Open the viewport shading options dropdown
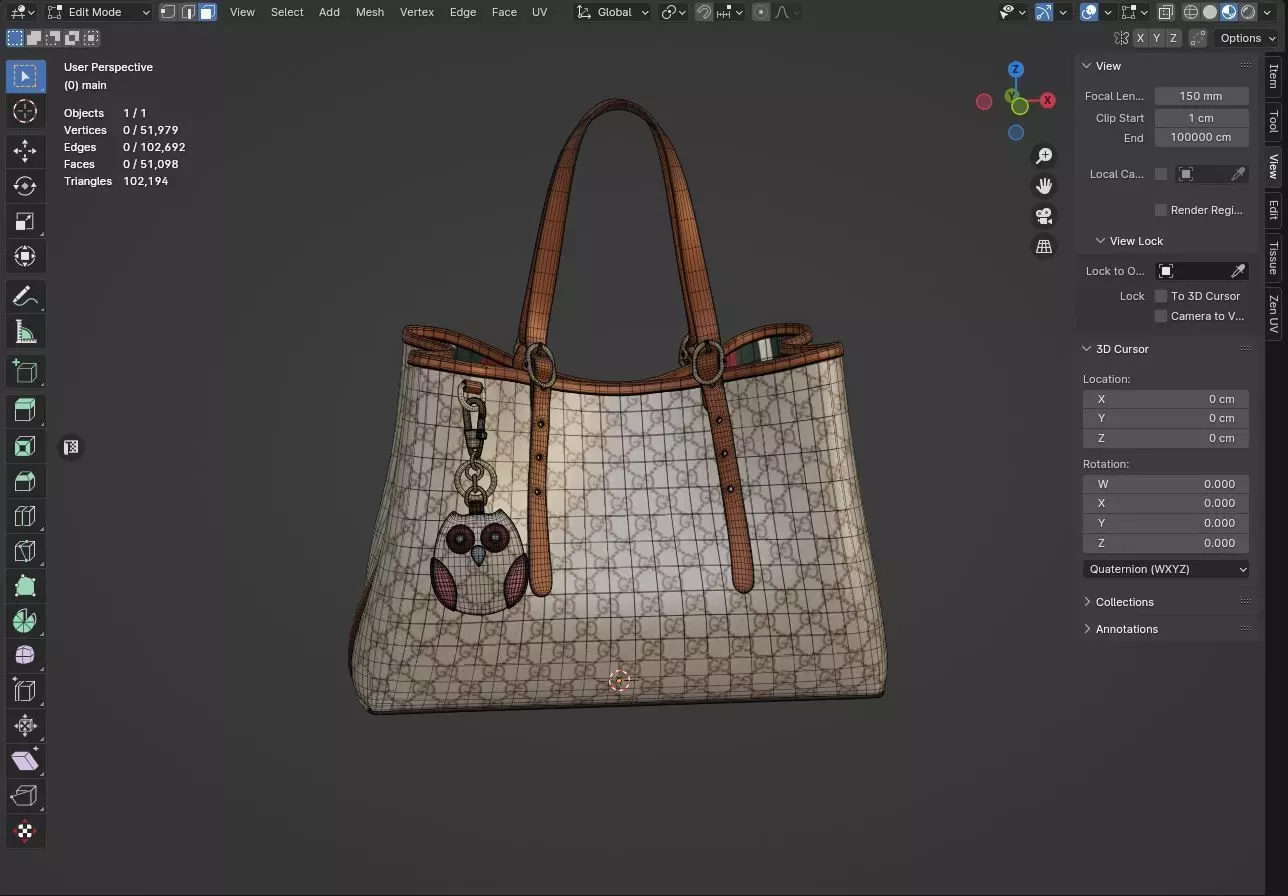This screenshot has height=896, width=1288. pyautogui.click(x=1268, y=12)
